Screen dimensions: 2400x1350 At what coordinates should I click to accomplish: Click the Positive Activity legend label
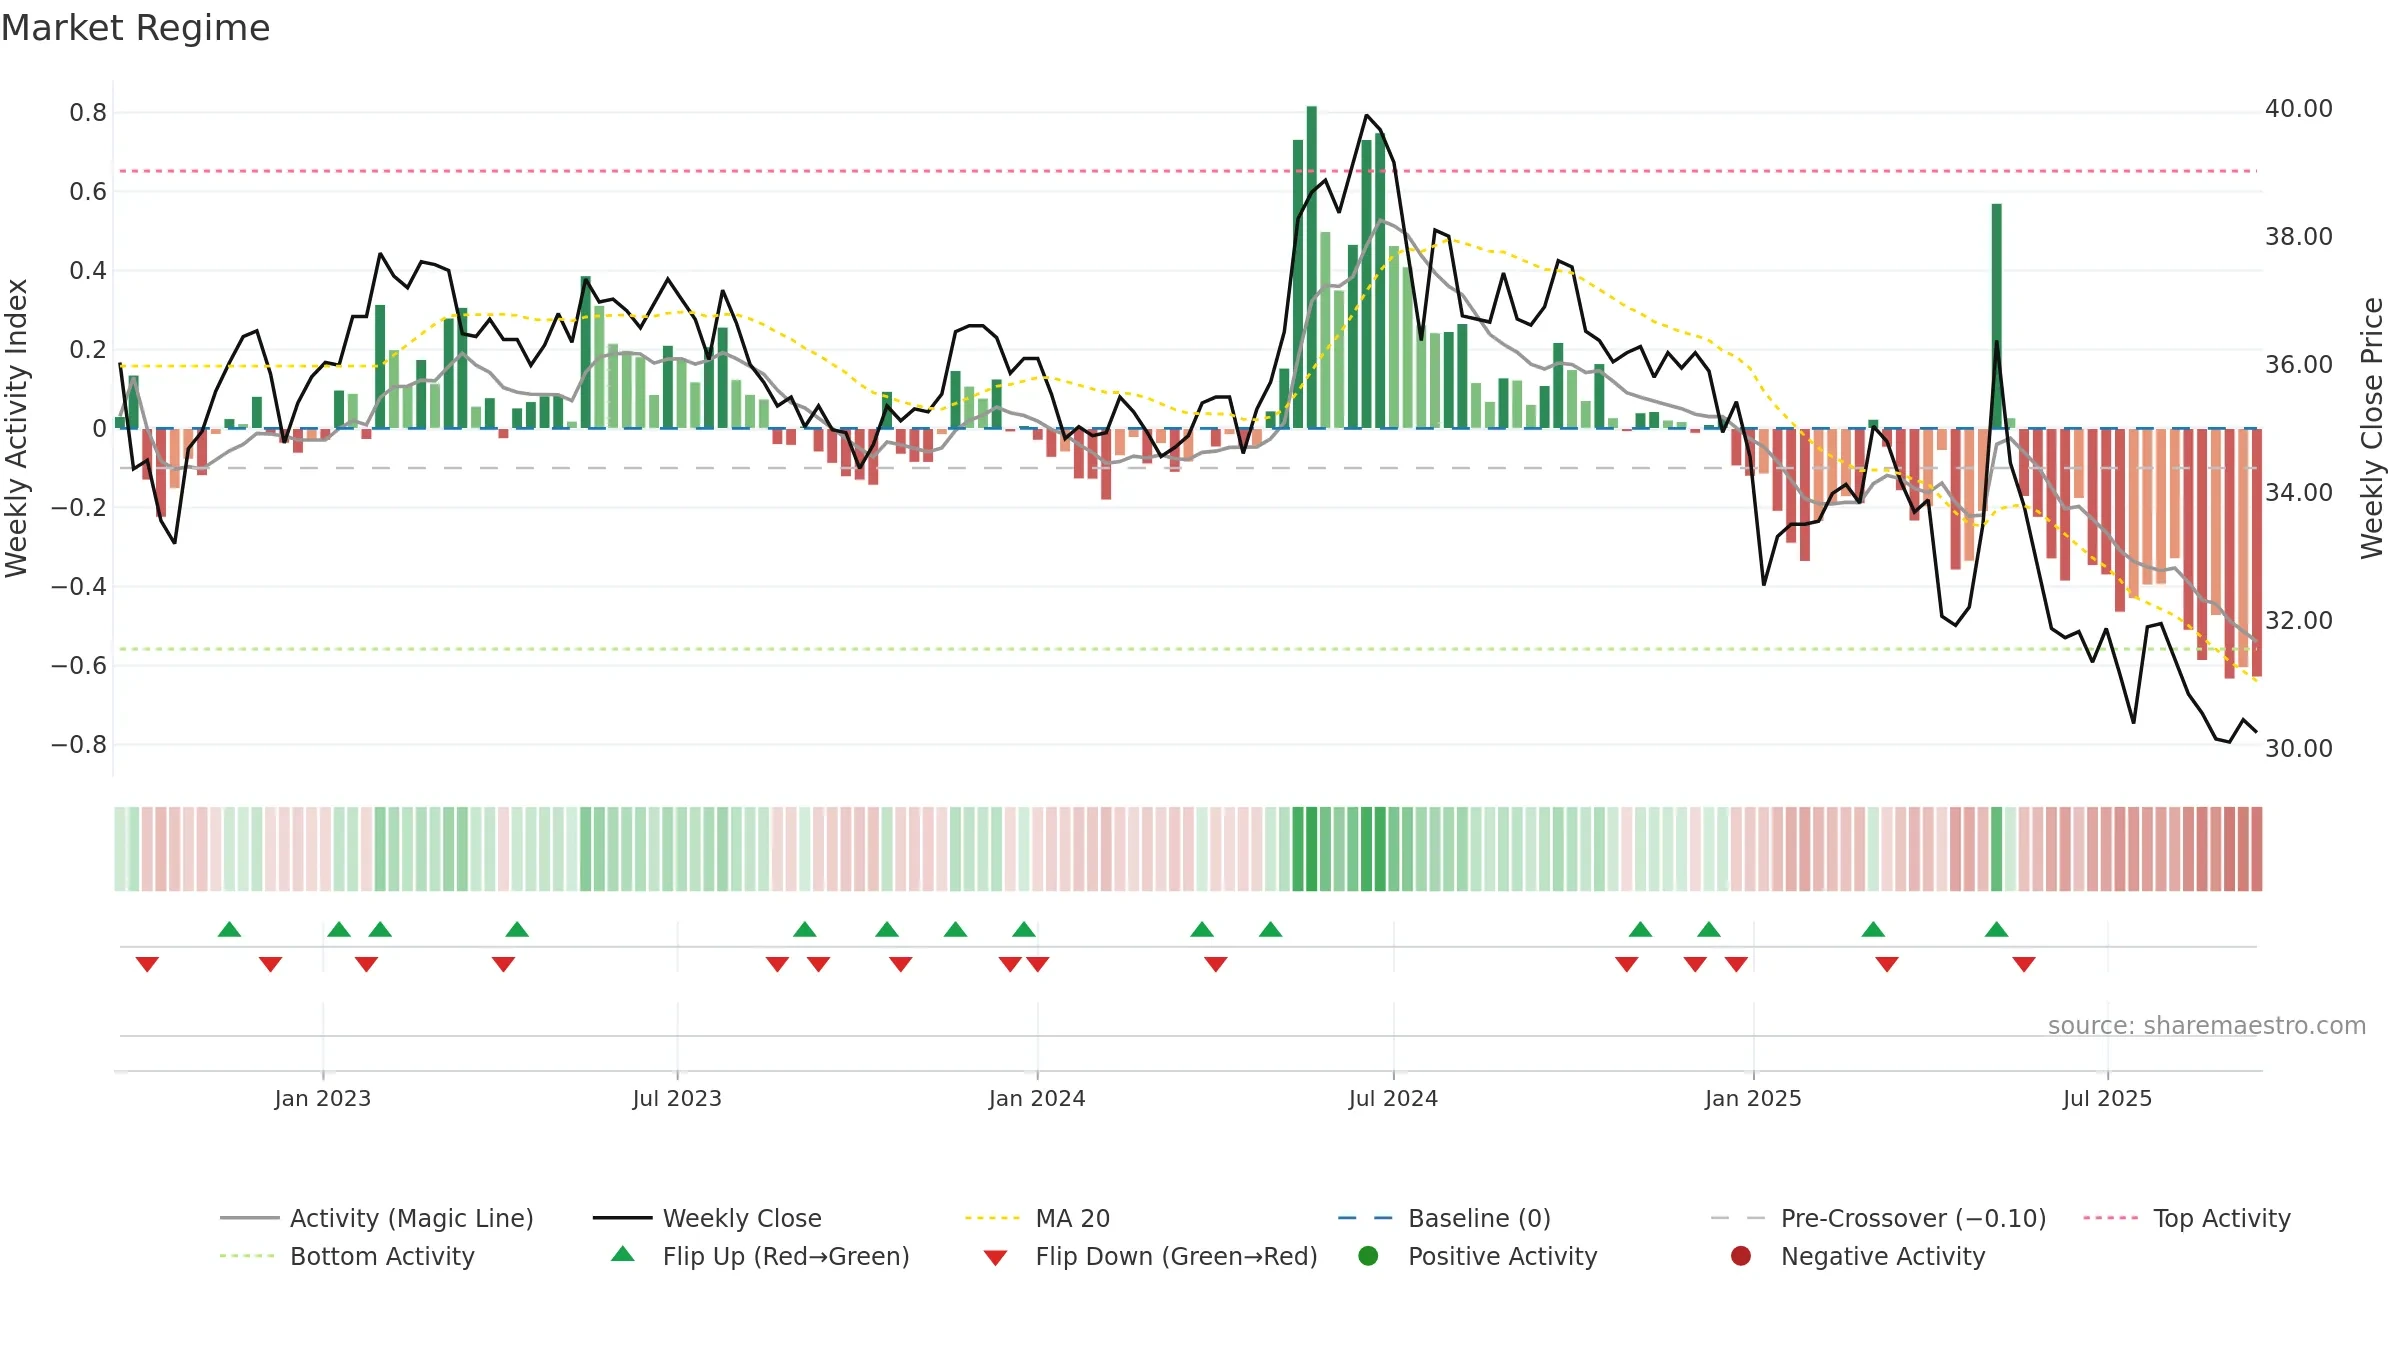point(1503,1256)
